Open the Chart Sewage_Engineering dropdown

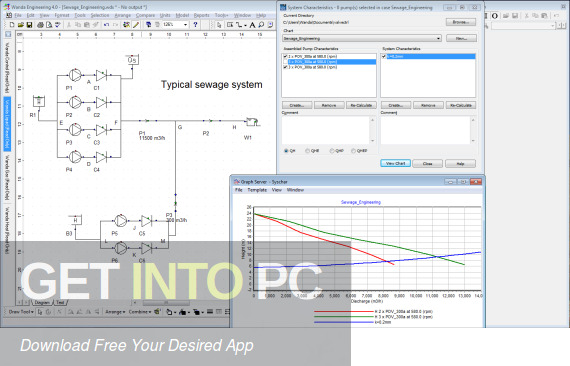point(438,39)
